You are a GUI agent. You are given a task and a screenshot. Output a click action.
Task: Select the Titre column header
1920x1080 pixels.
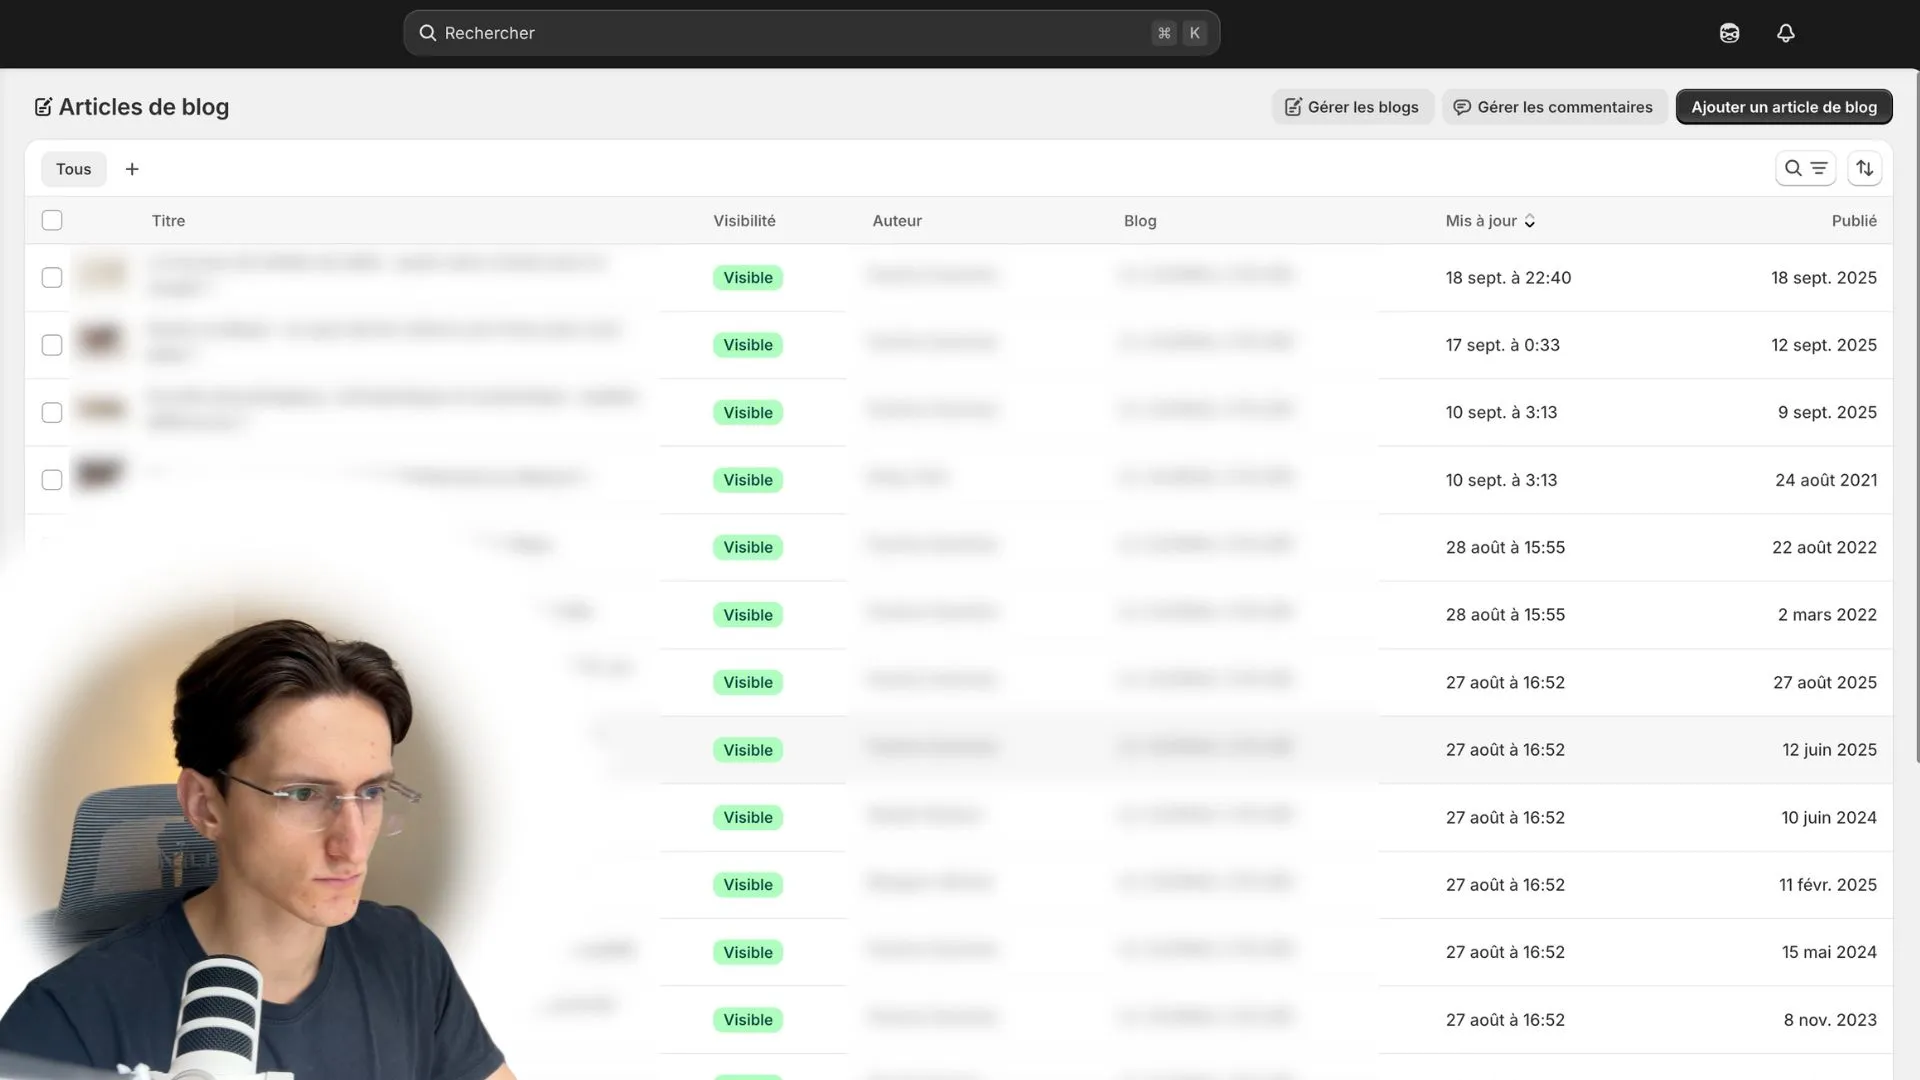pos(168,220)
